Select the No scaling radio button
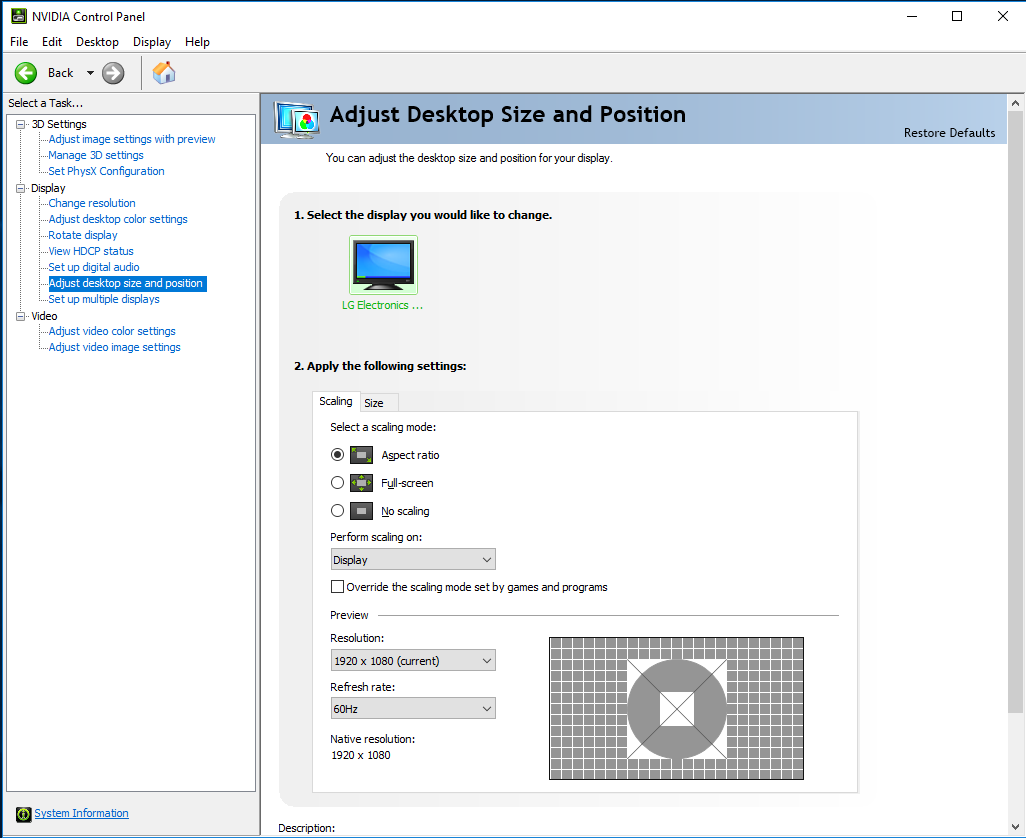The height and width of the screenshot is (838, 1026). 337,511
